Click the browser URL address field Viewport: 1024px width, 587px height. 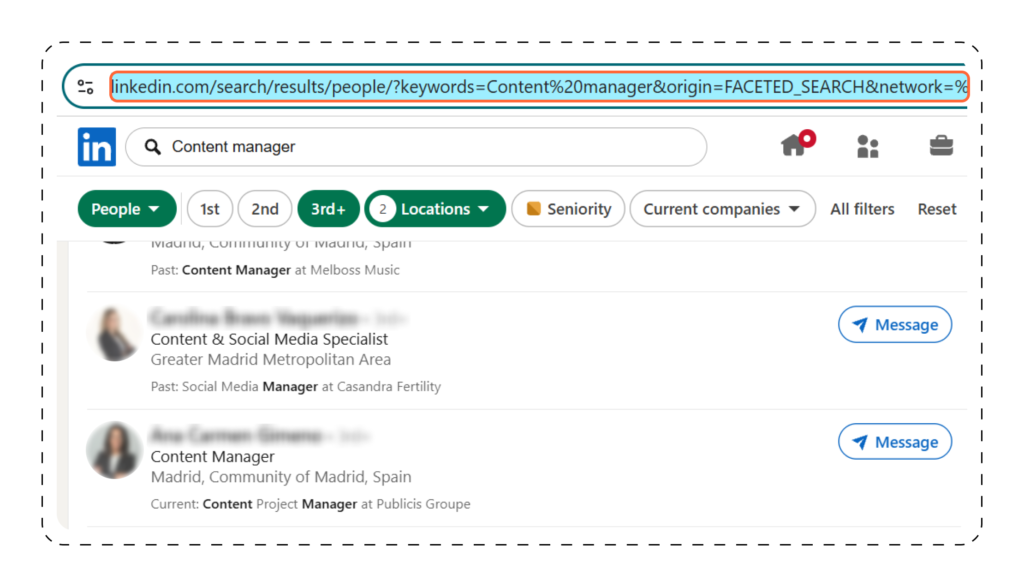[x=539, y=87]
